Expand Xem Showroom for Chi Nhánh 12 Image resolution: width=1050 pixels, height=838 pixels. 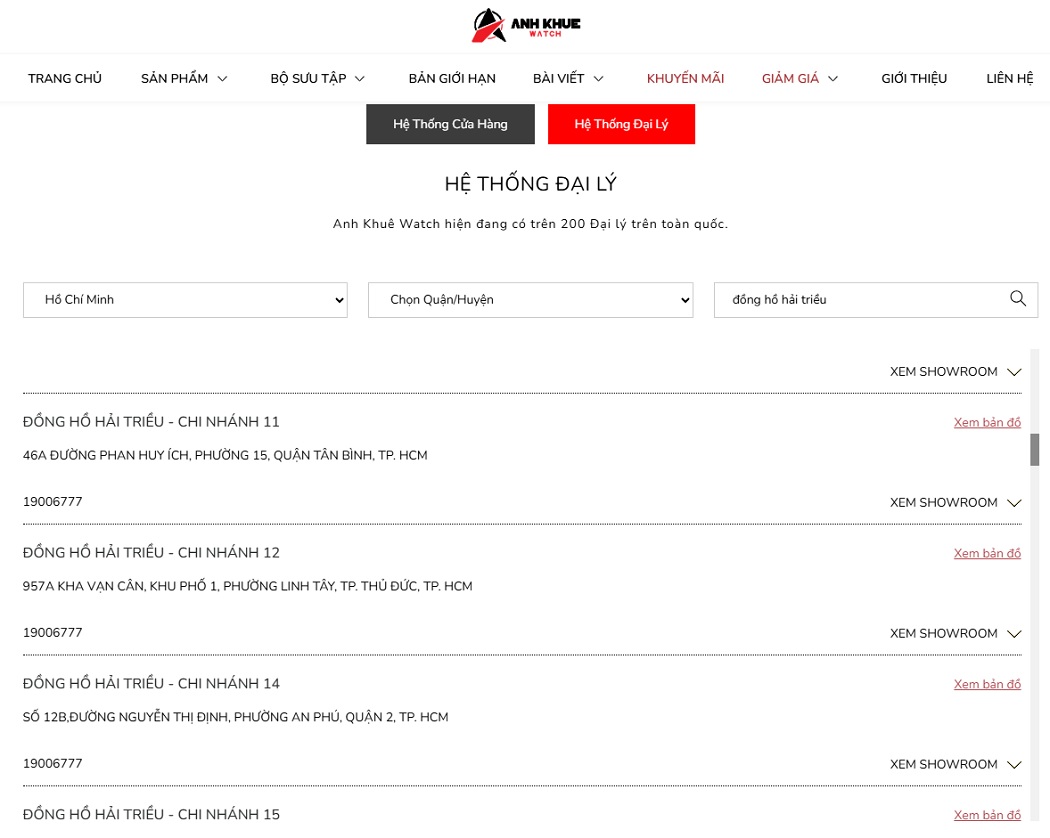coord(956,633)
